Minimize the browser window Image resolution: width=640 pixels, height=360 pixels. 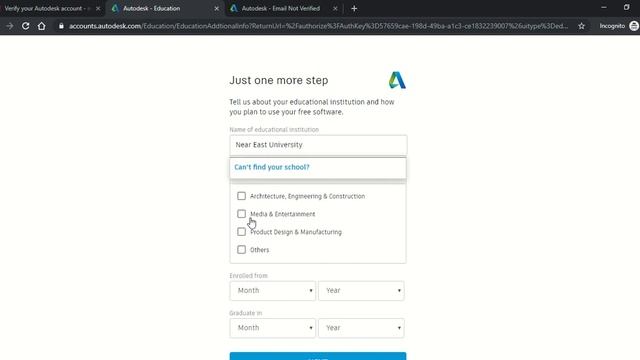click(604, 7)
